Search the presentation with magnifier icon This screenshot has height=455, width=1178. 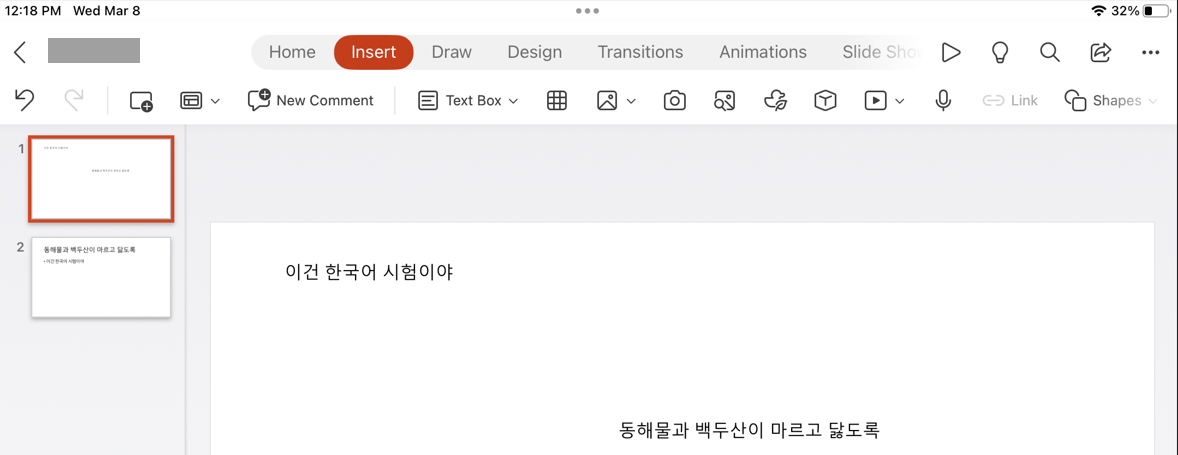point(1050,52)
